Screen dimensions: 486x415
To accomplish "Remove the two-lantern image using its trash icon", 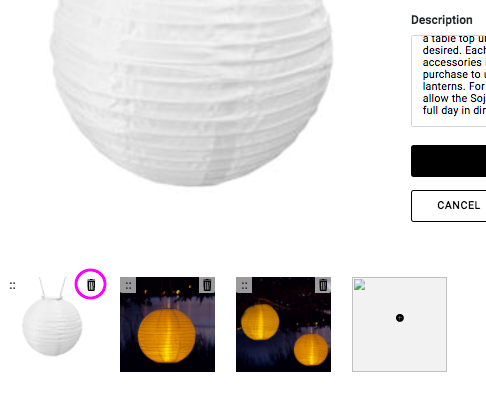I will (x=323, y=285).
